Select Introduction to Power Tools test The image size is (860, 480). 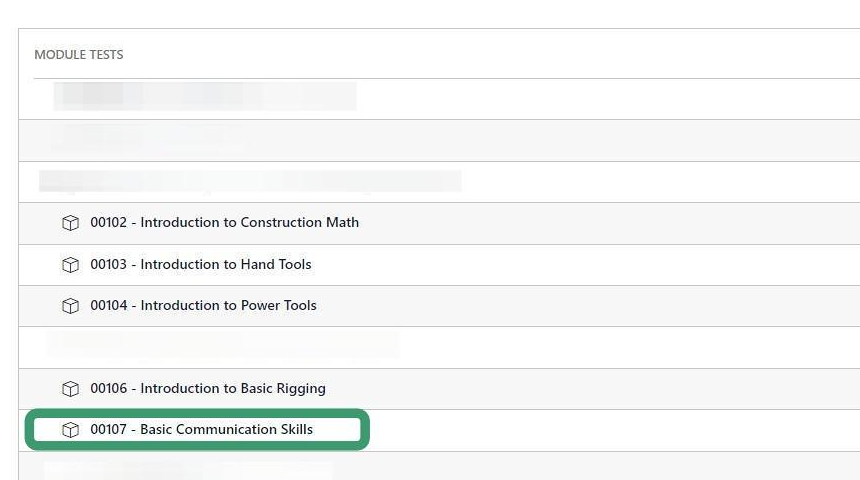point(228,306)
